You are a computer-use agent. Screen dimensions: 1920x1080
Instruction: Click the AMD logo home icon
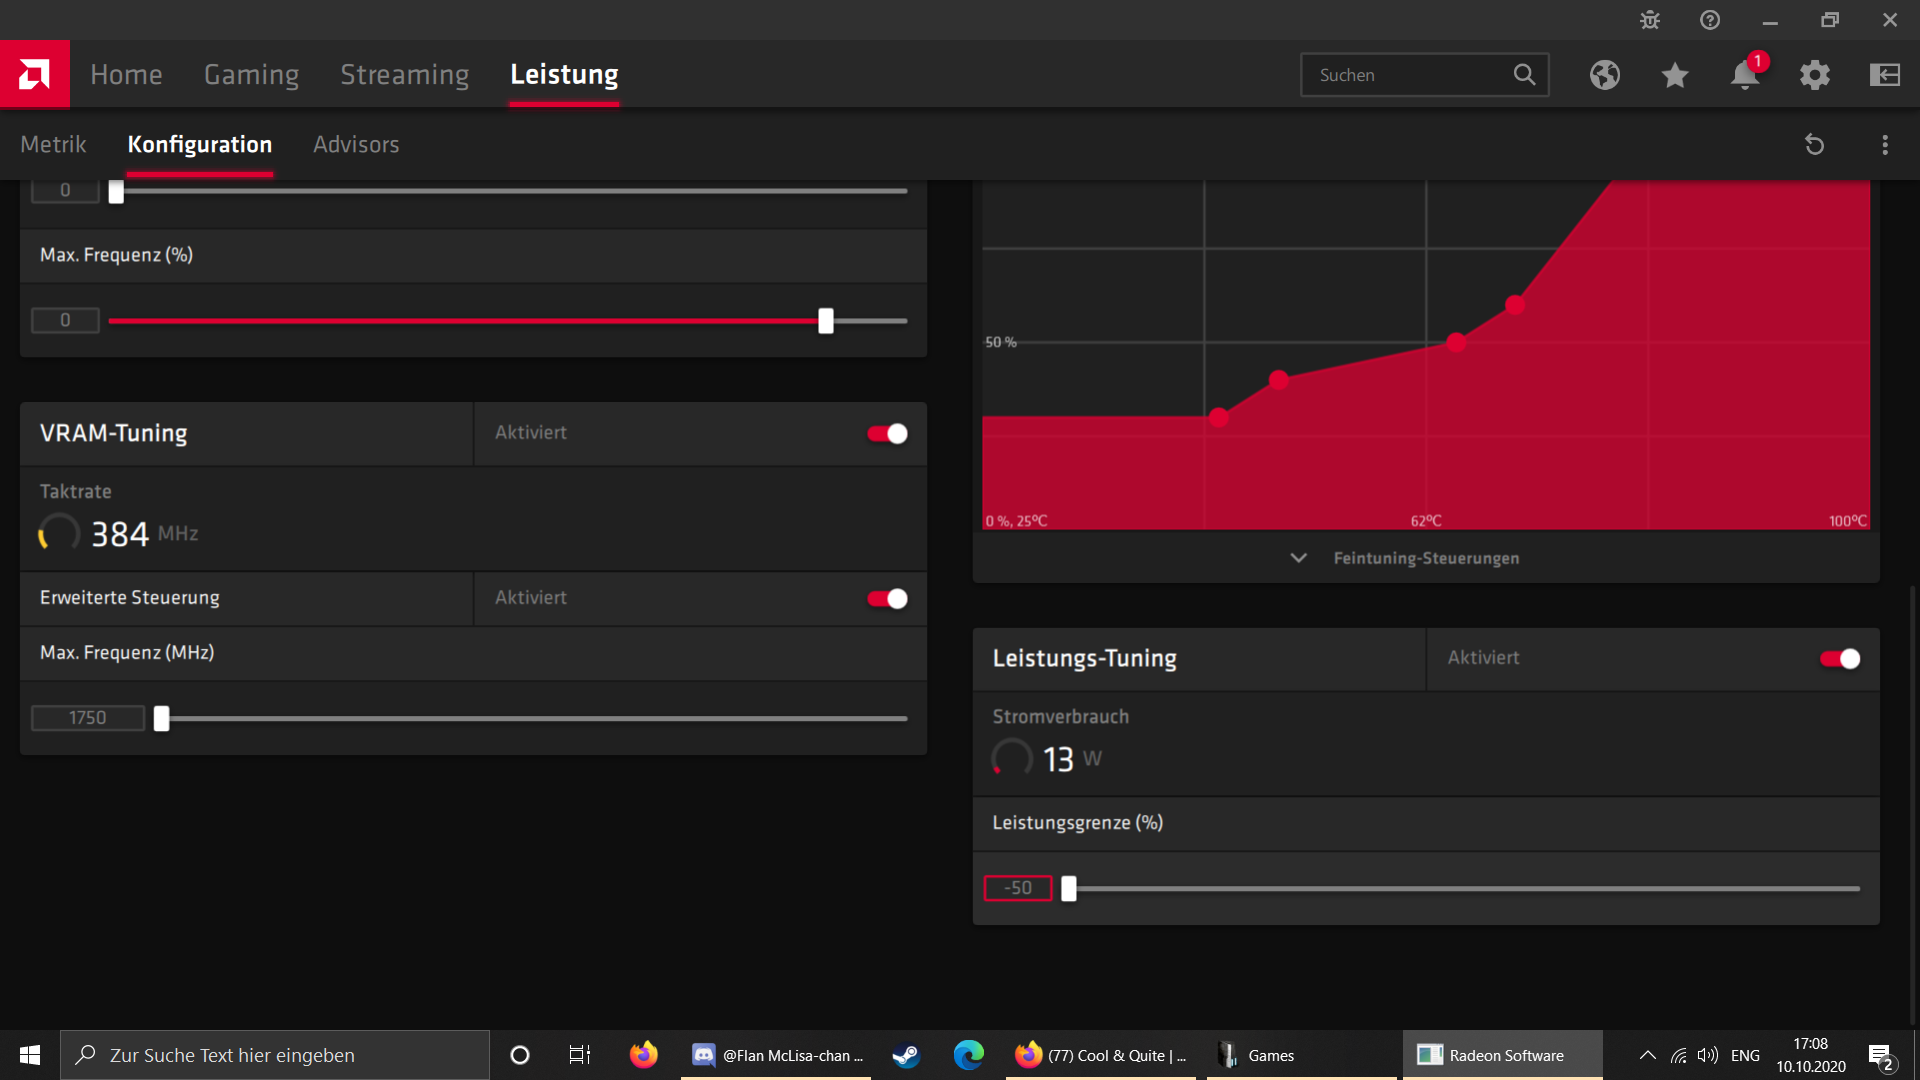[x=34, y=74]
